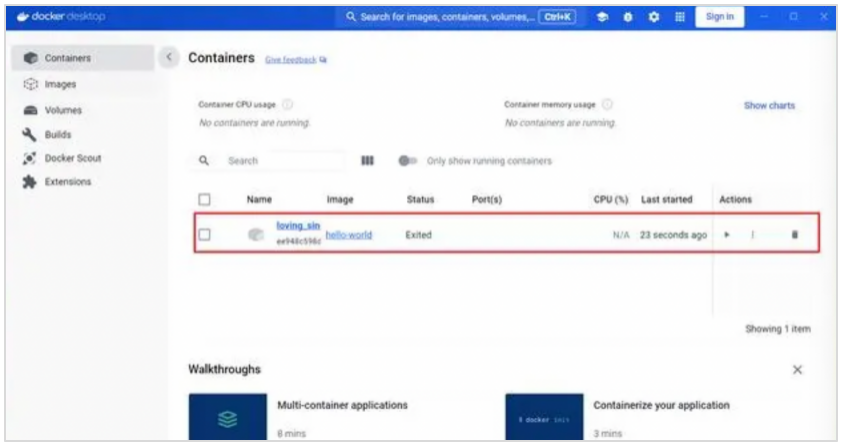Viewport: 844px width, 446px height.
Task: Check the select-all containers checkbox
Action: pos(205,200)
